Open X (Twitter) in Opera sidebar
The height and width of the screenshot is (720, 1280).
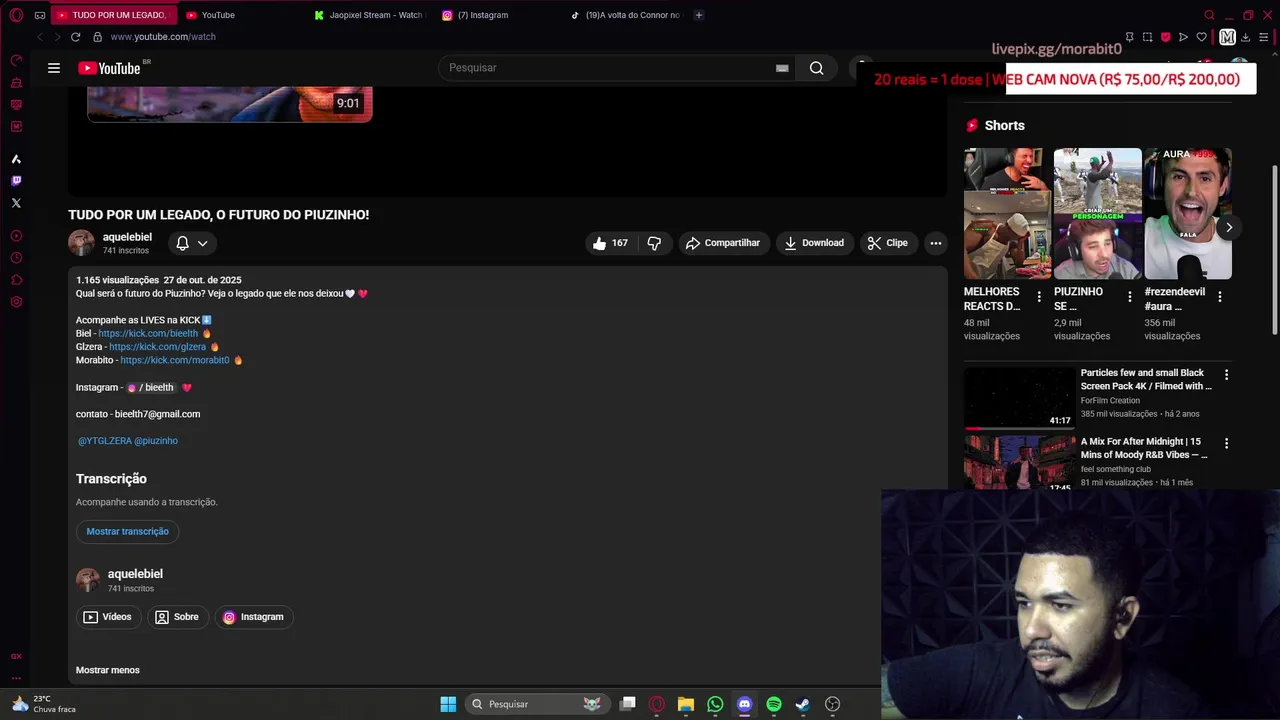[16, 203]
